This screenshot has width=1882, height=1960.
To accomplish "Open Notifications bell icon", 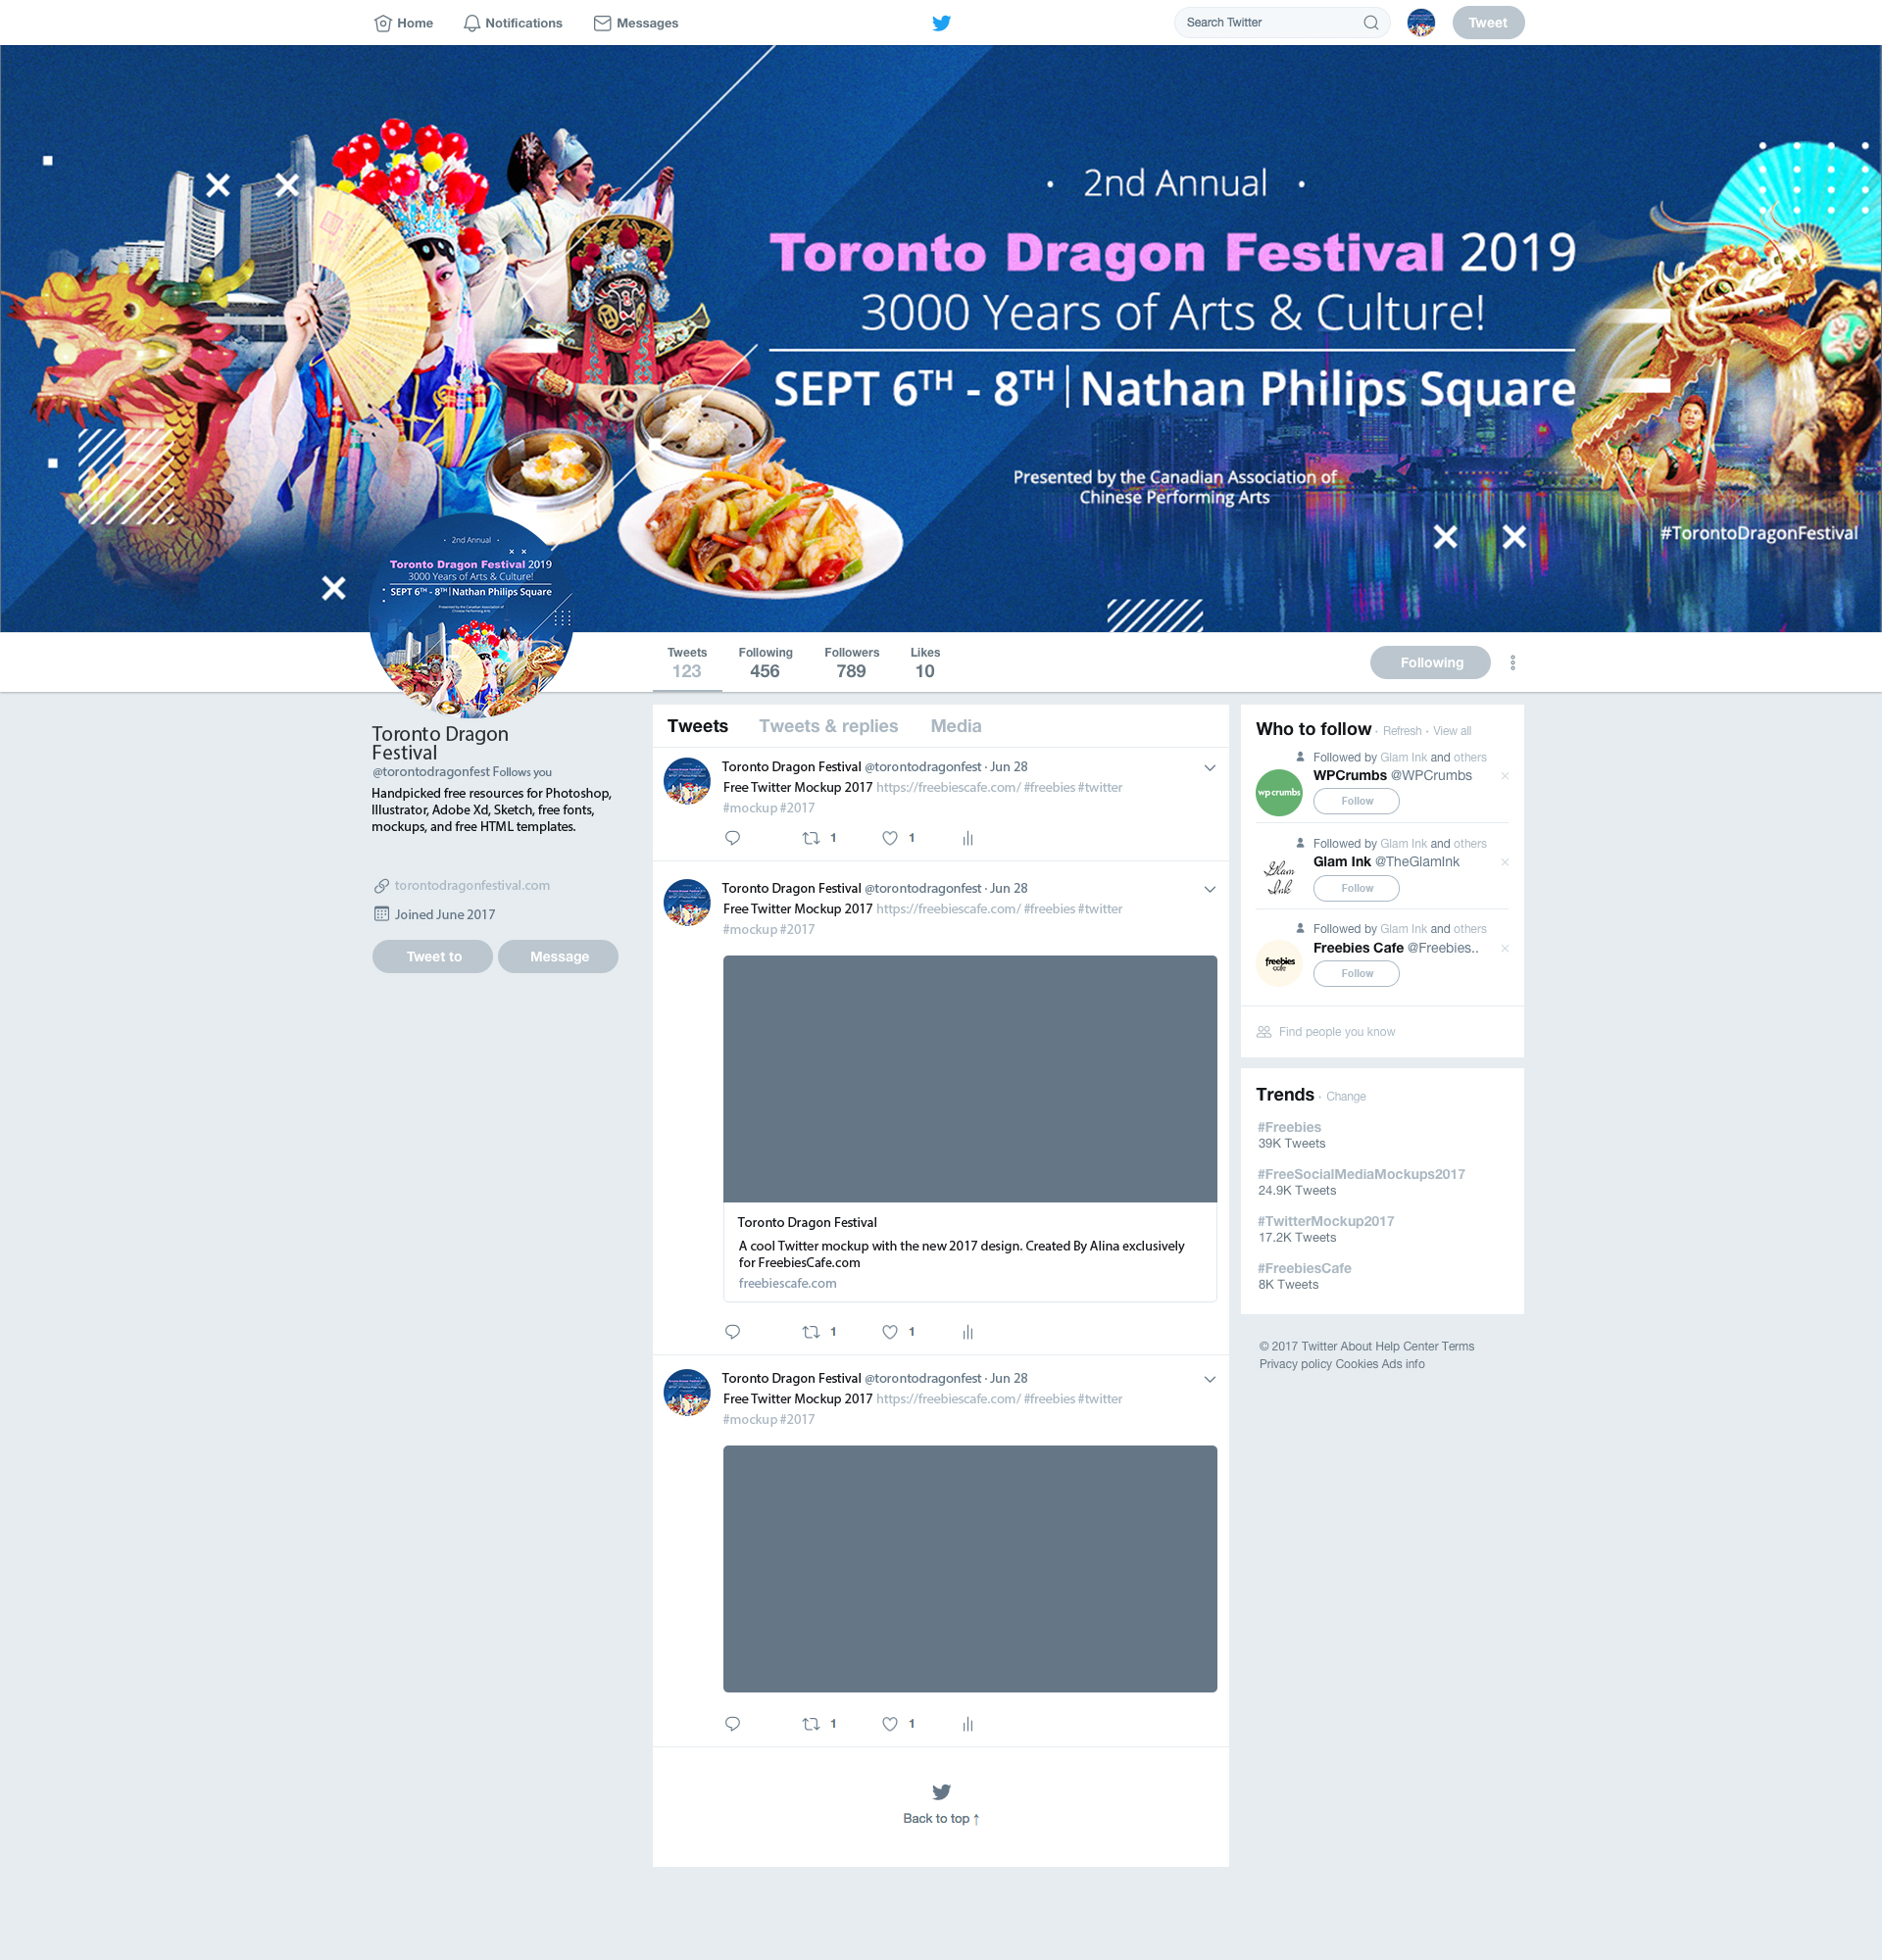I will (x=472, y=23).
